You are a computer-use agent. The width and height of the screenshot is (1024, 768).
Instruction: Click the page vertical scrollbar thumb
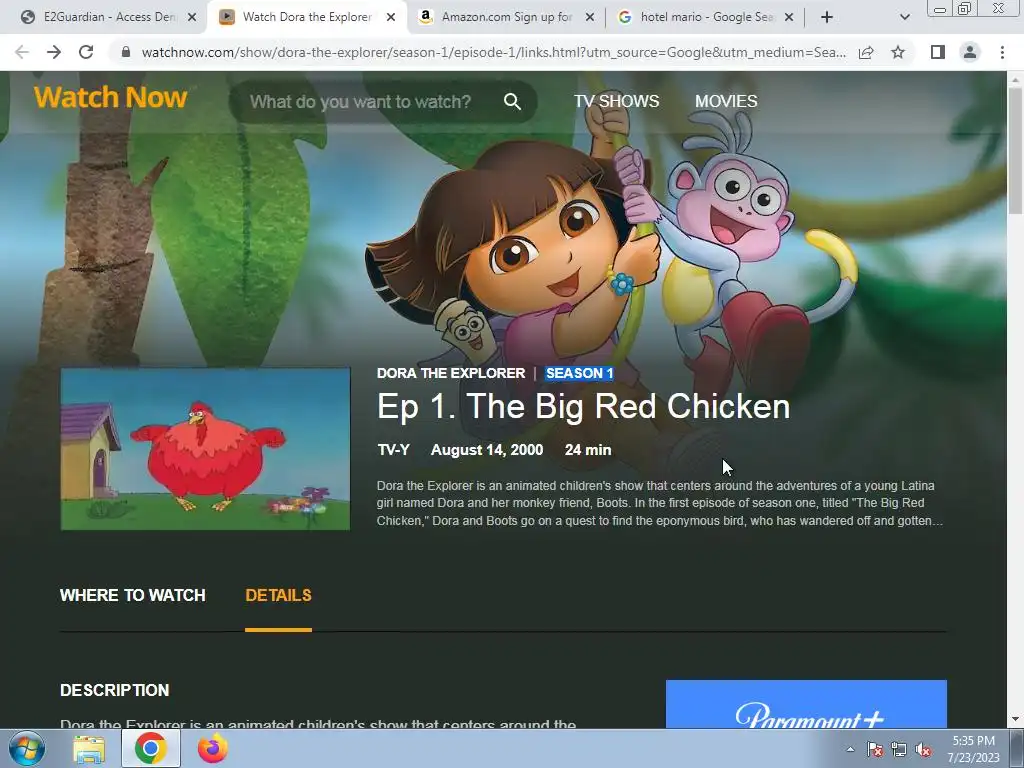1015,150
